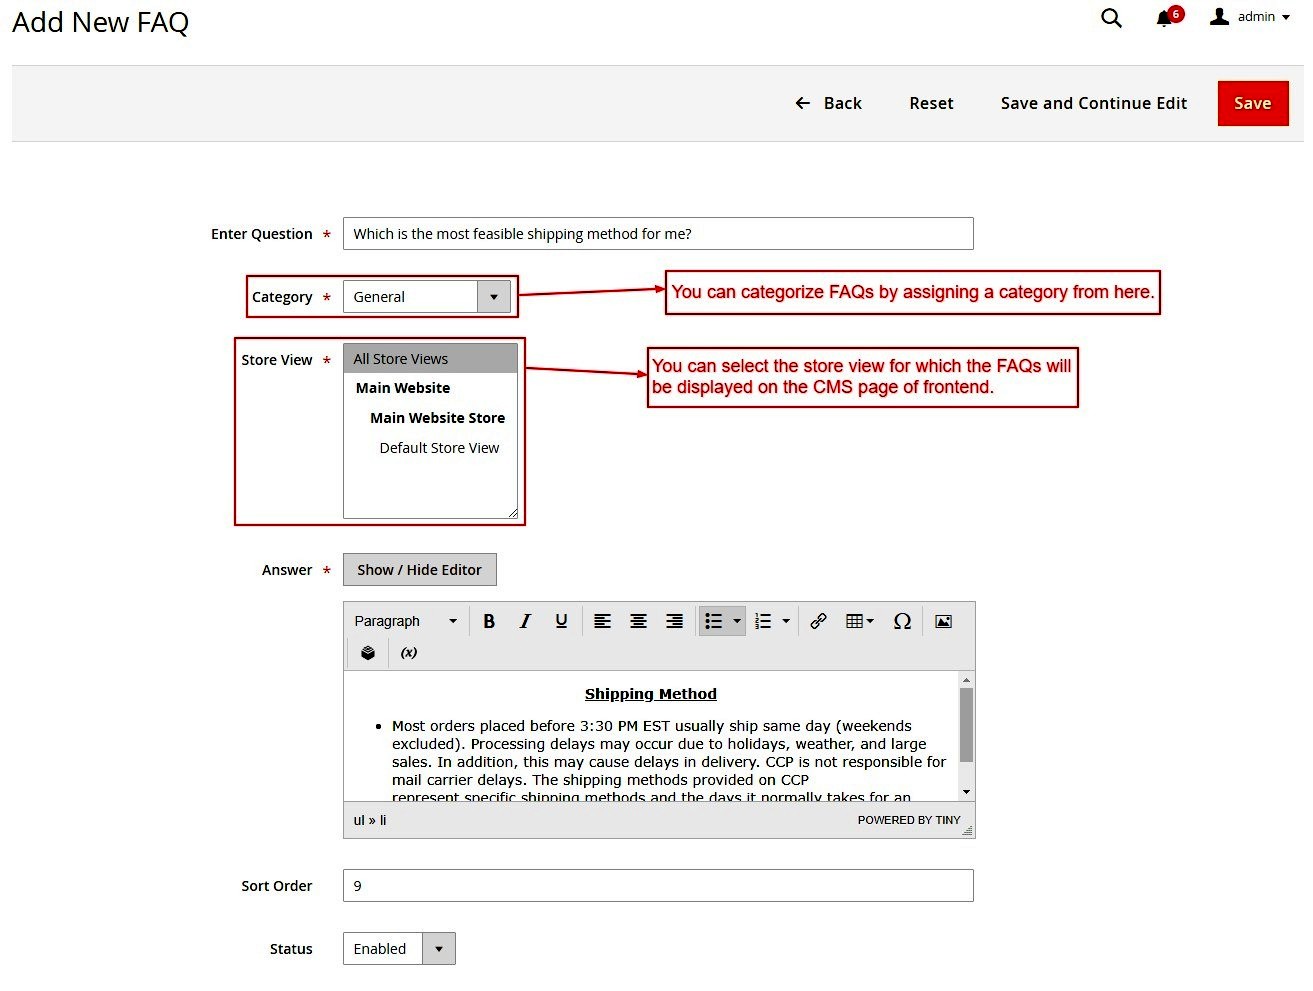Screen dimensions: 1313x991
Task: Open the Status dropdown
Action: coord(438,948)
